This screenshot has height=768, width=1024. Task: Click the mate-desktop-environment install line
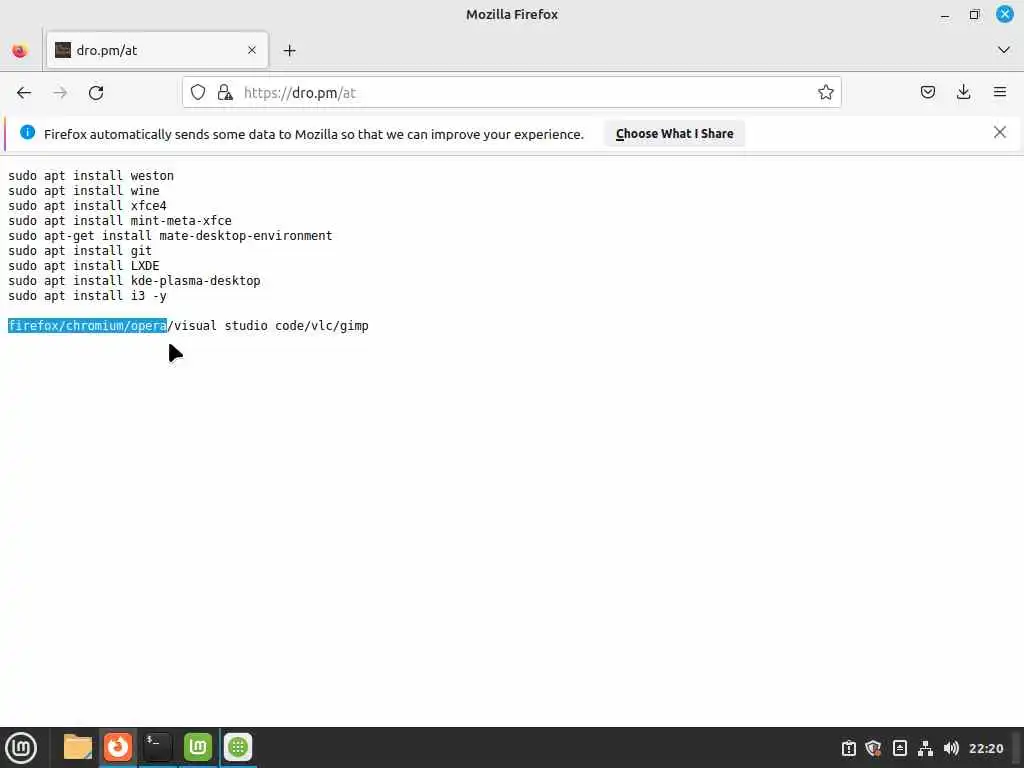coord(170,236)
